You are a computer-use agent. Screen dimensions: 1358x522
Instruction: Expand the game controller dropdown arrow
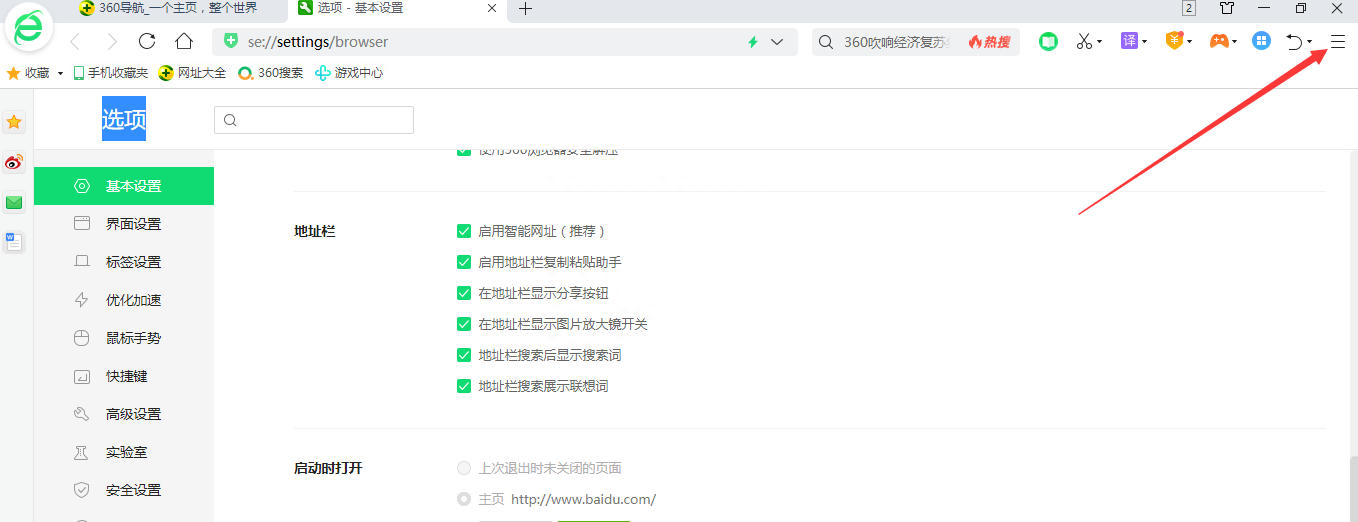coord(1235,42)
